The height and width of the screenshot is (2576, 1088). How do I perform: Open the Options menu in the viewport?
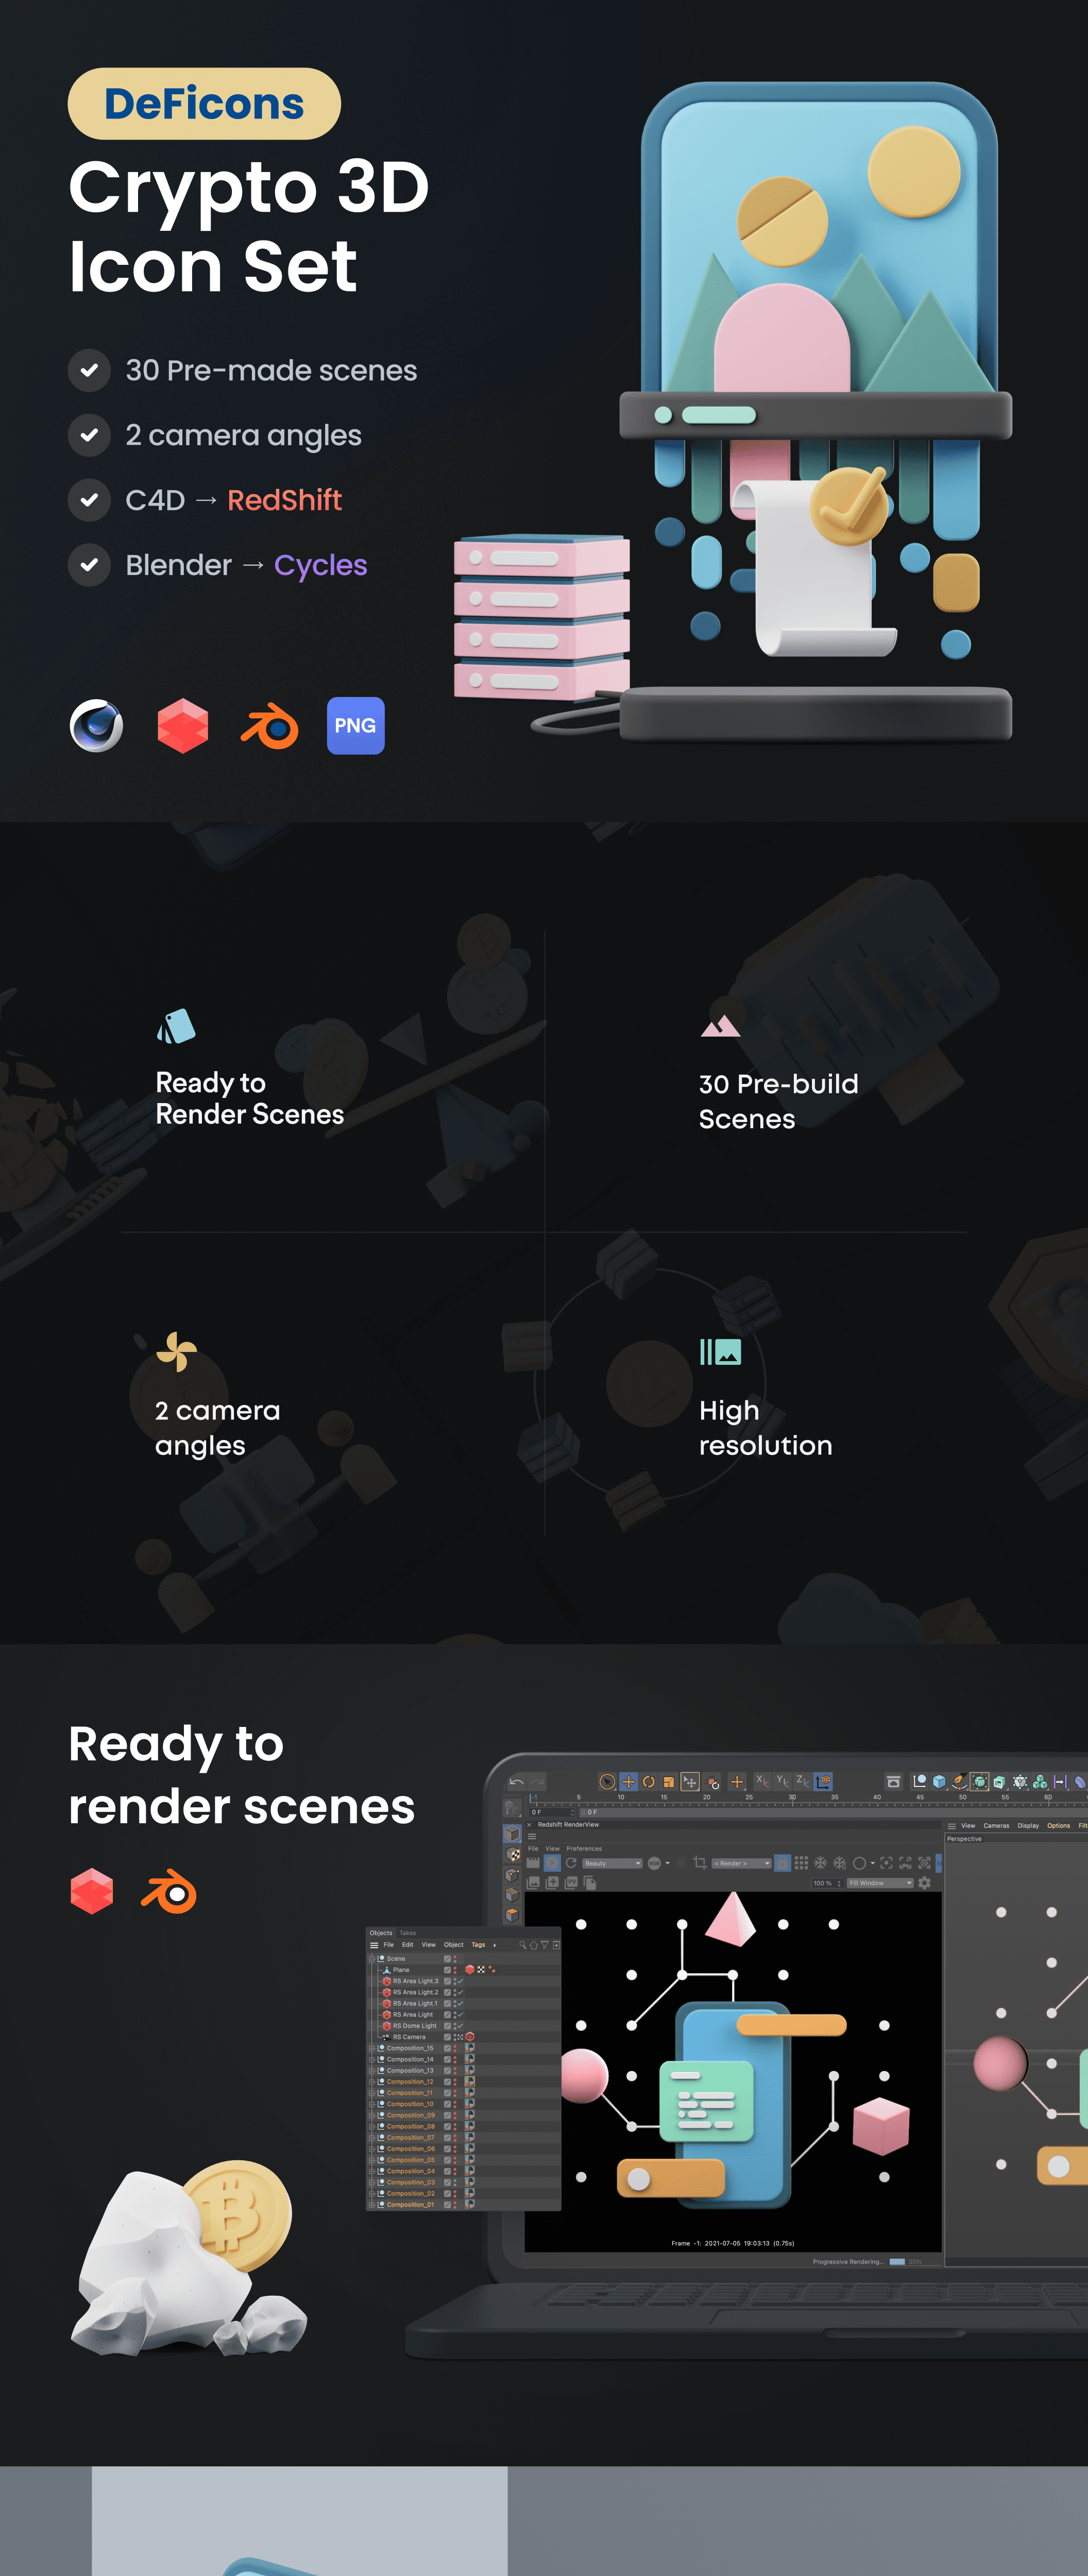(x=1058, y=1825)
